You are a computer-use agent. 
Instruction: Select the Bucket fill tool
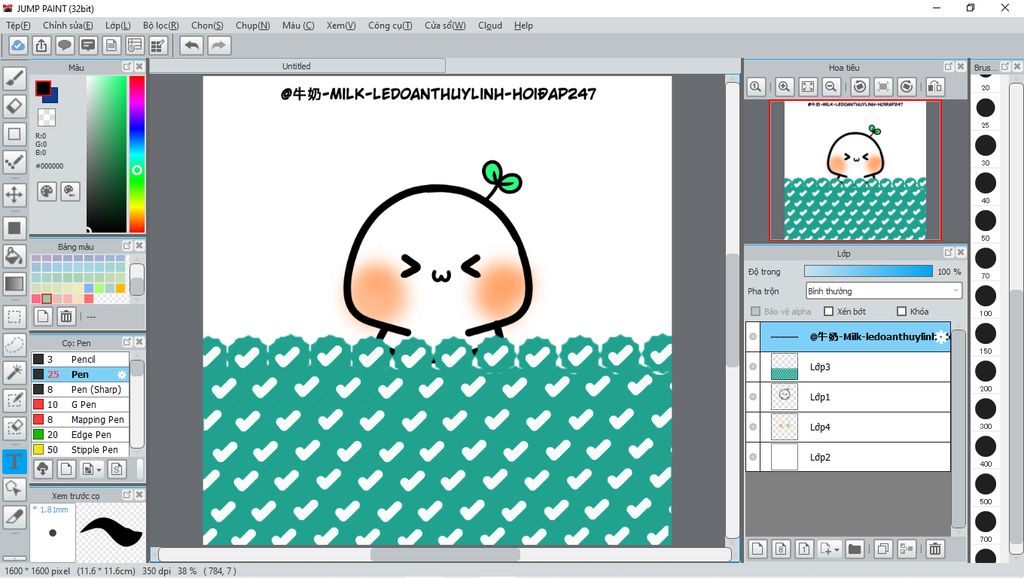(14, 255)
